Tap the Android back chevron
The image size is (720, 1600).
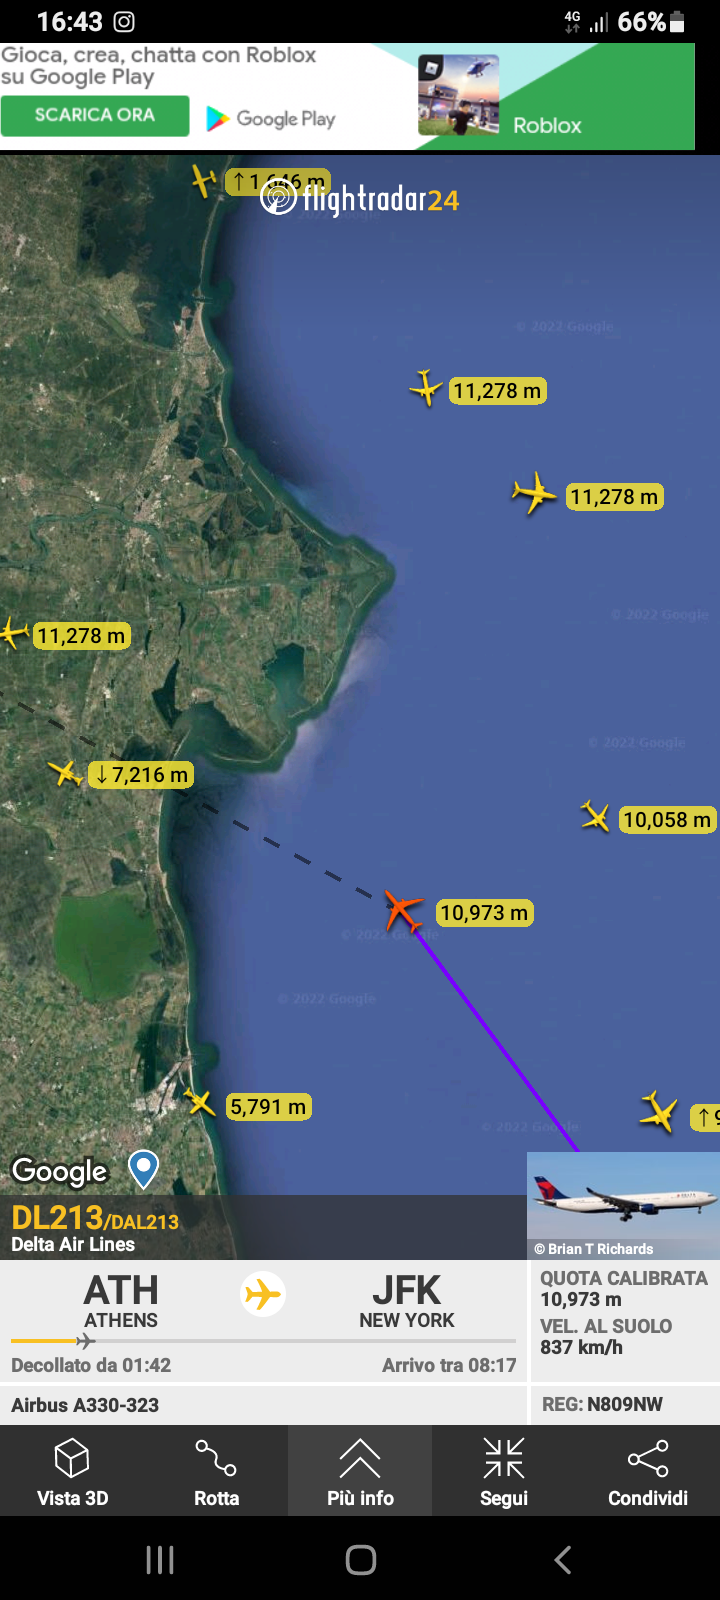[x=563, y=1559]
